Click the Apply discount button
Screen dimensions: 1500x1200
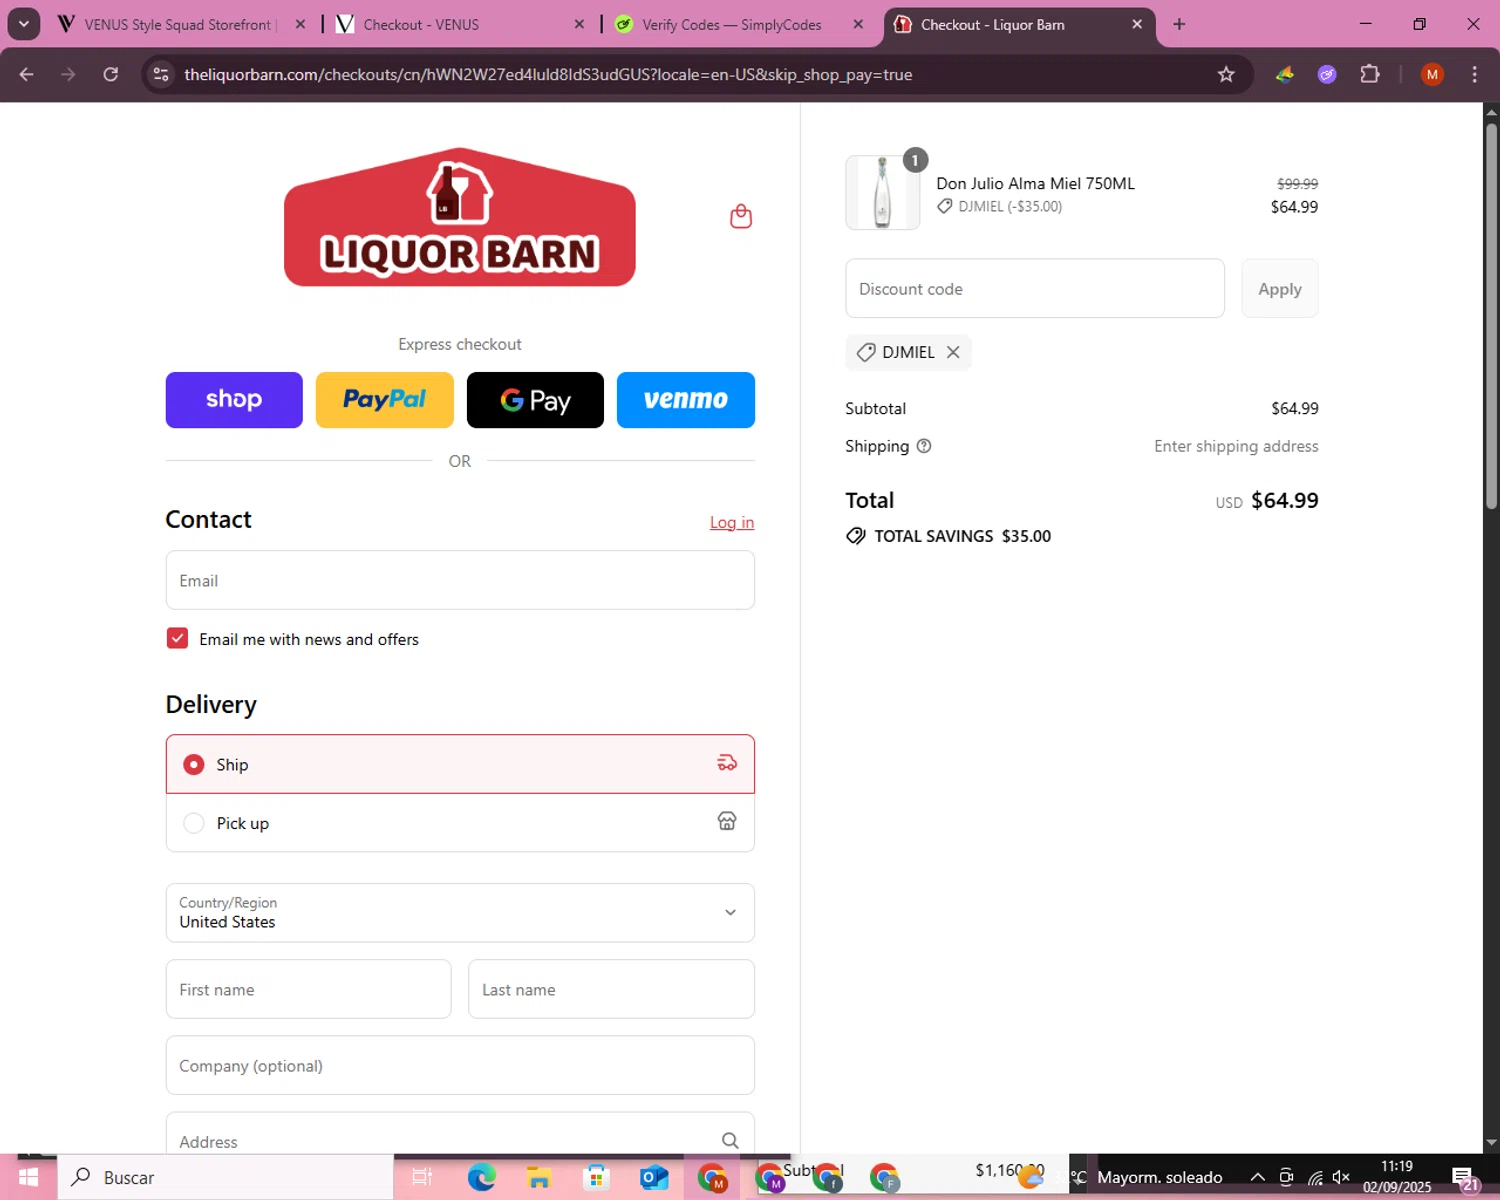coord(1280,288)
